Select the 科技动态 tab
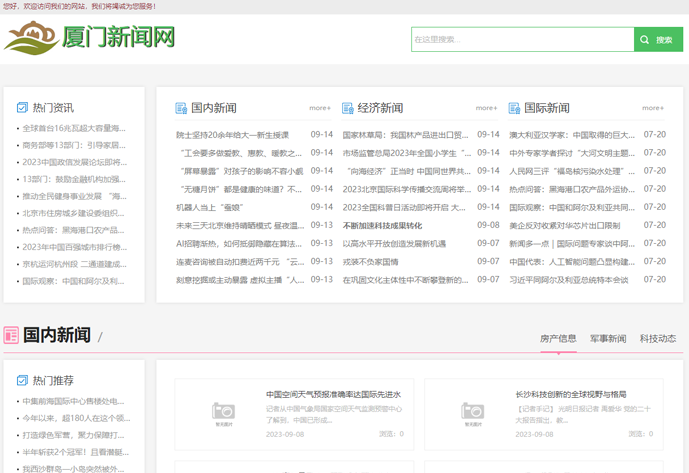689x473 pixels. (x=658, y=339)
